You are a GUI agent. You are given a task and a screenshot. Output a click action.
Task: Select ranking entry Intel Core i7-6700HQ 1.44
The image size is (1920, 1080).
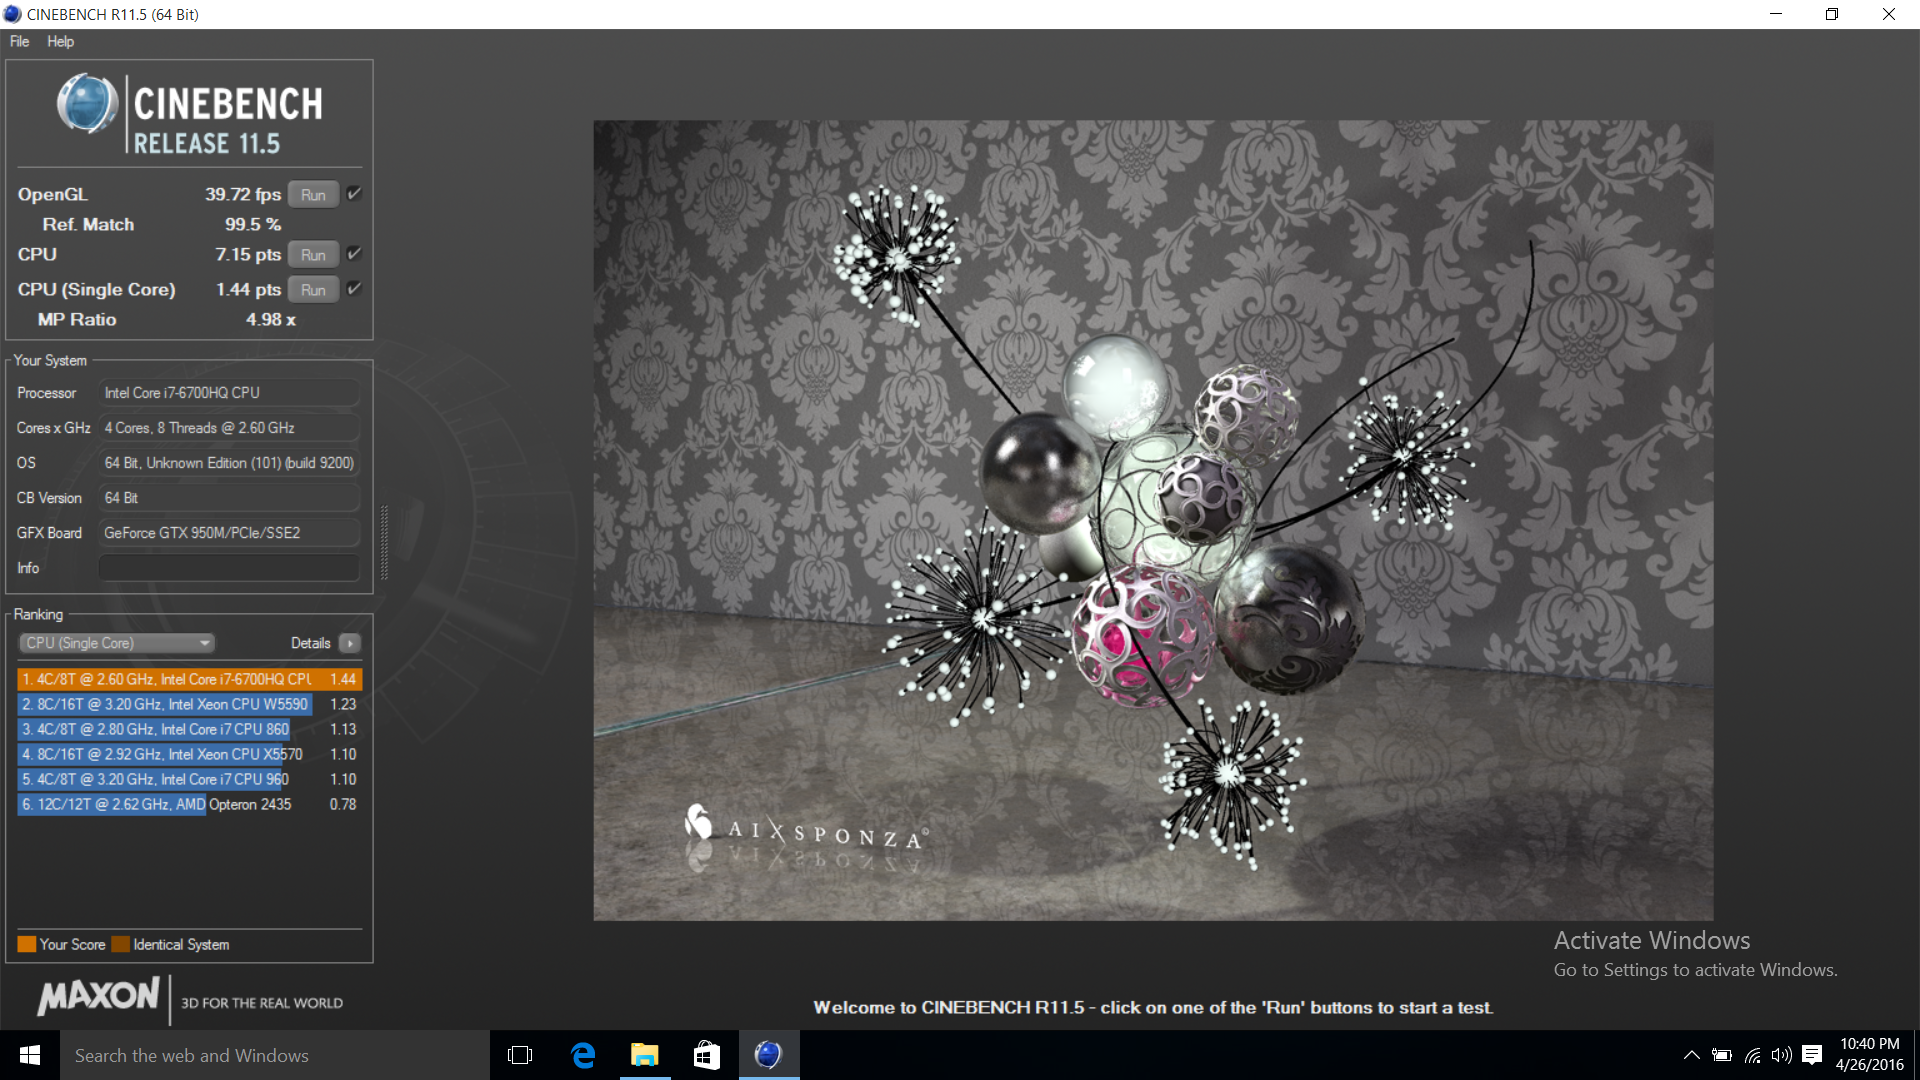pos(189,679)
